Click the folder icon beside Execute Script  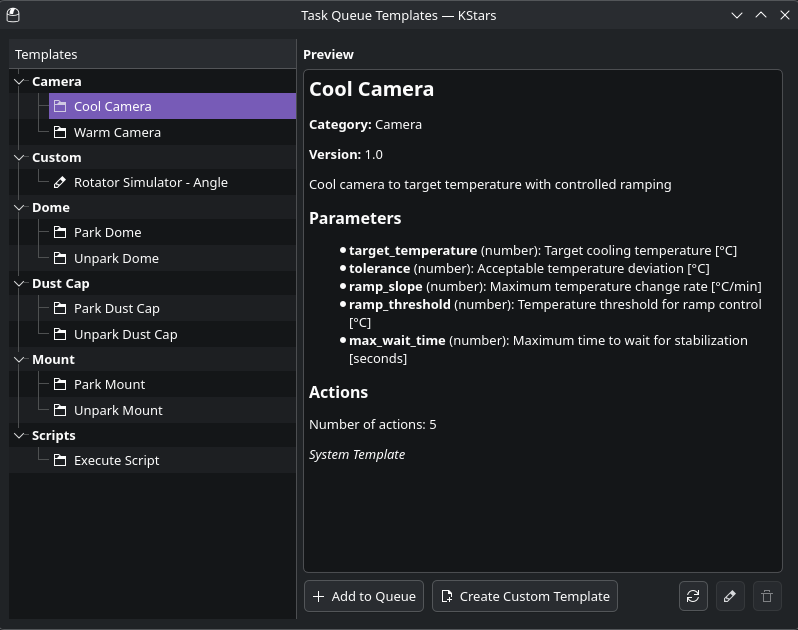click(60, 460)
